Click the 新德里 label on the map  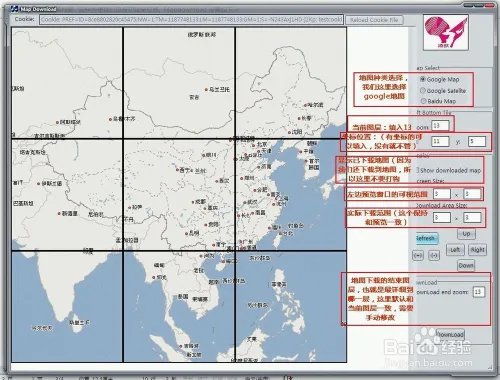(x=69, y=213)
